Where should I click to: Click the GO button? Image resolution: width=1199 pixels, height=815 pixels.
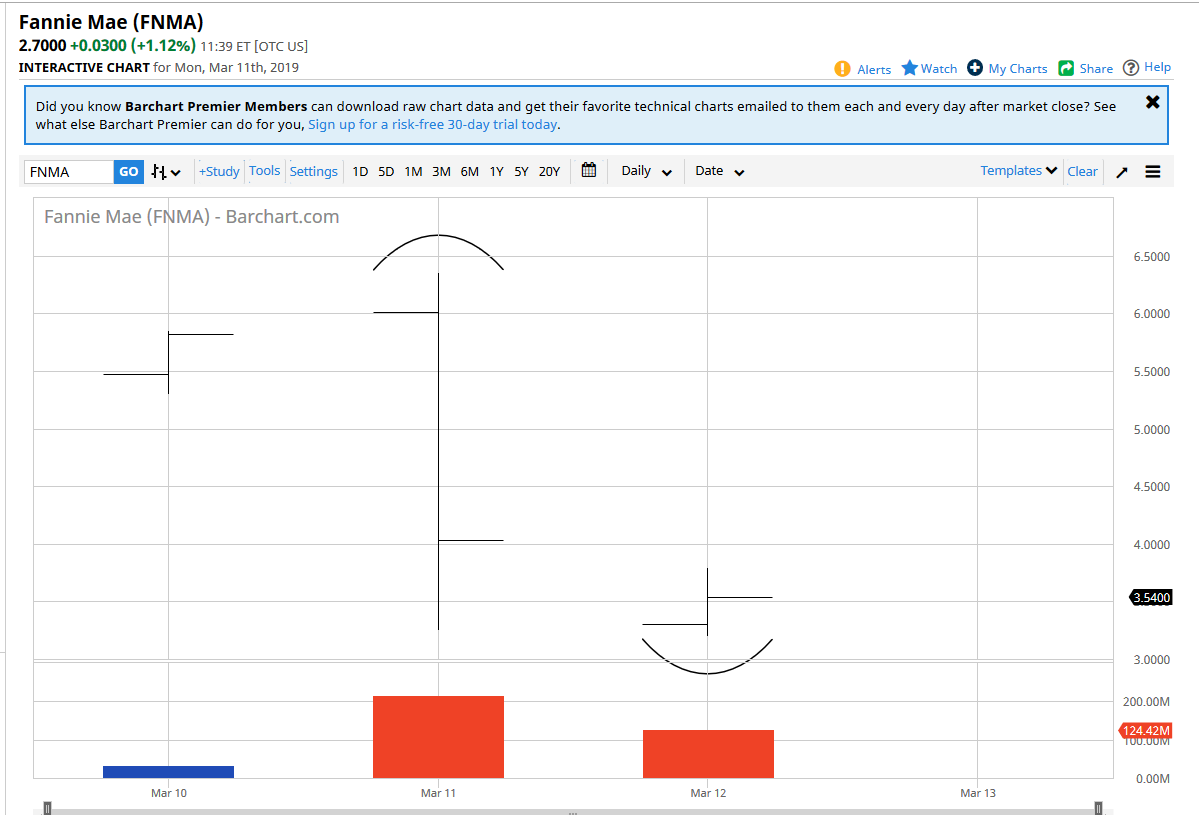click(128, 172)
